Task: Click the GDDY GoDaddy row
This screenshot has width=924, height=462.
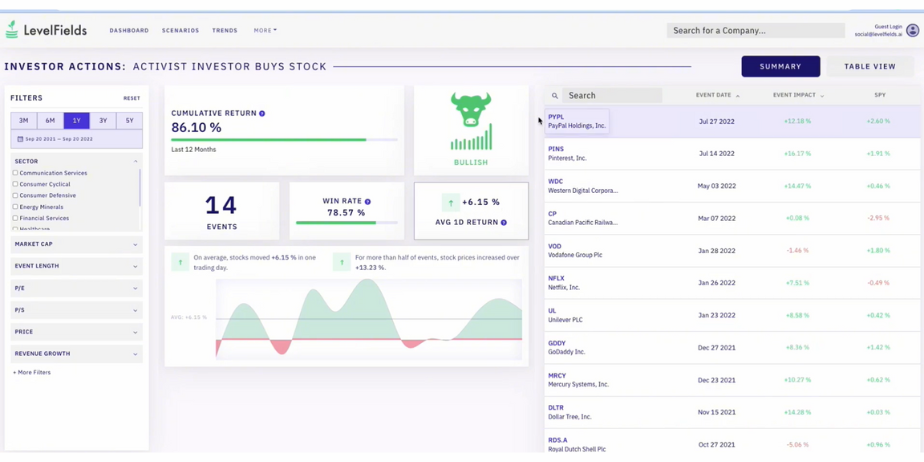Action: click(732, 348)
